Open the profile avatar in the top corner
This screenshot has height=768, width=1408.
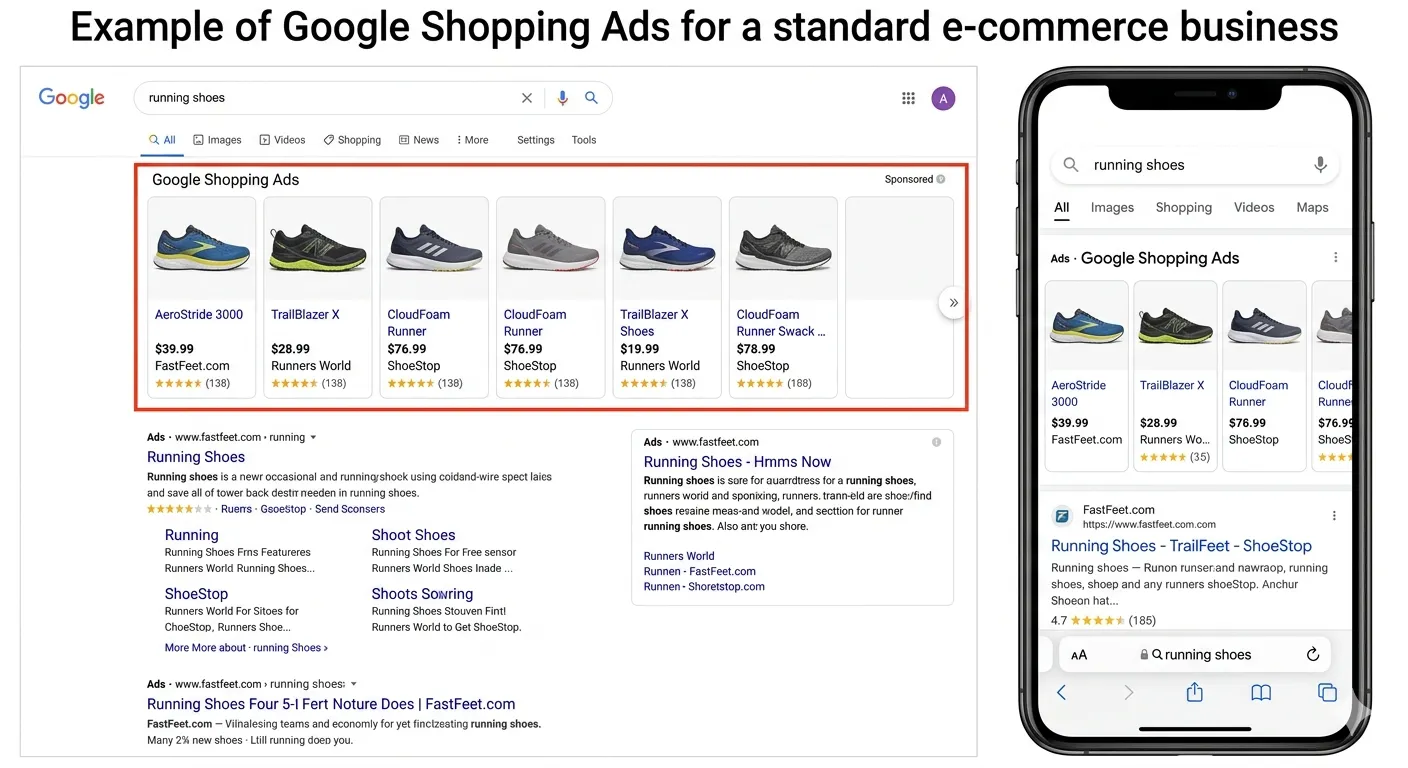click(943, 98)
